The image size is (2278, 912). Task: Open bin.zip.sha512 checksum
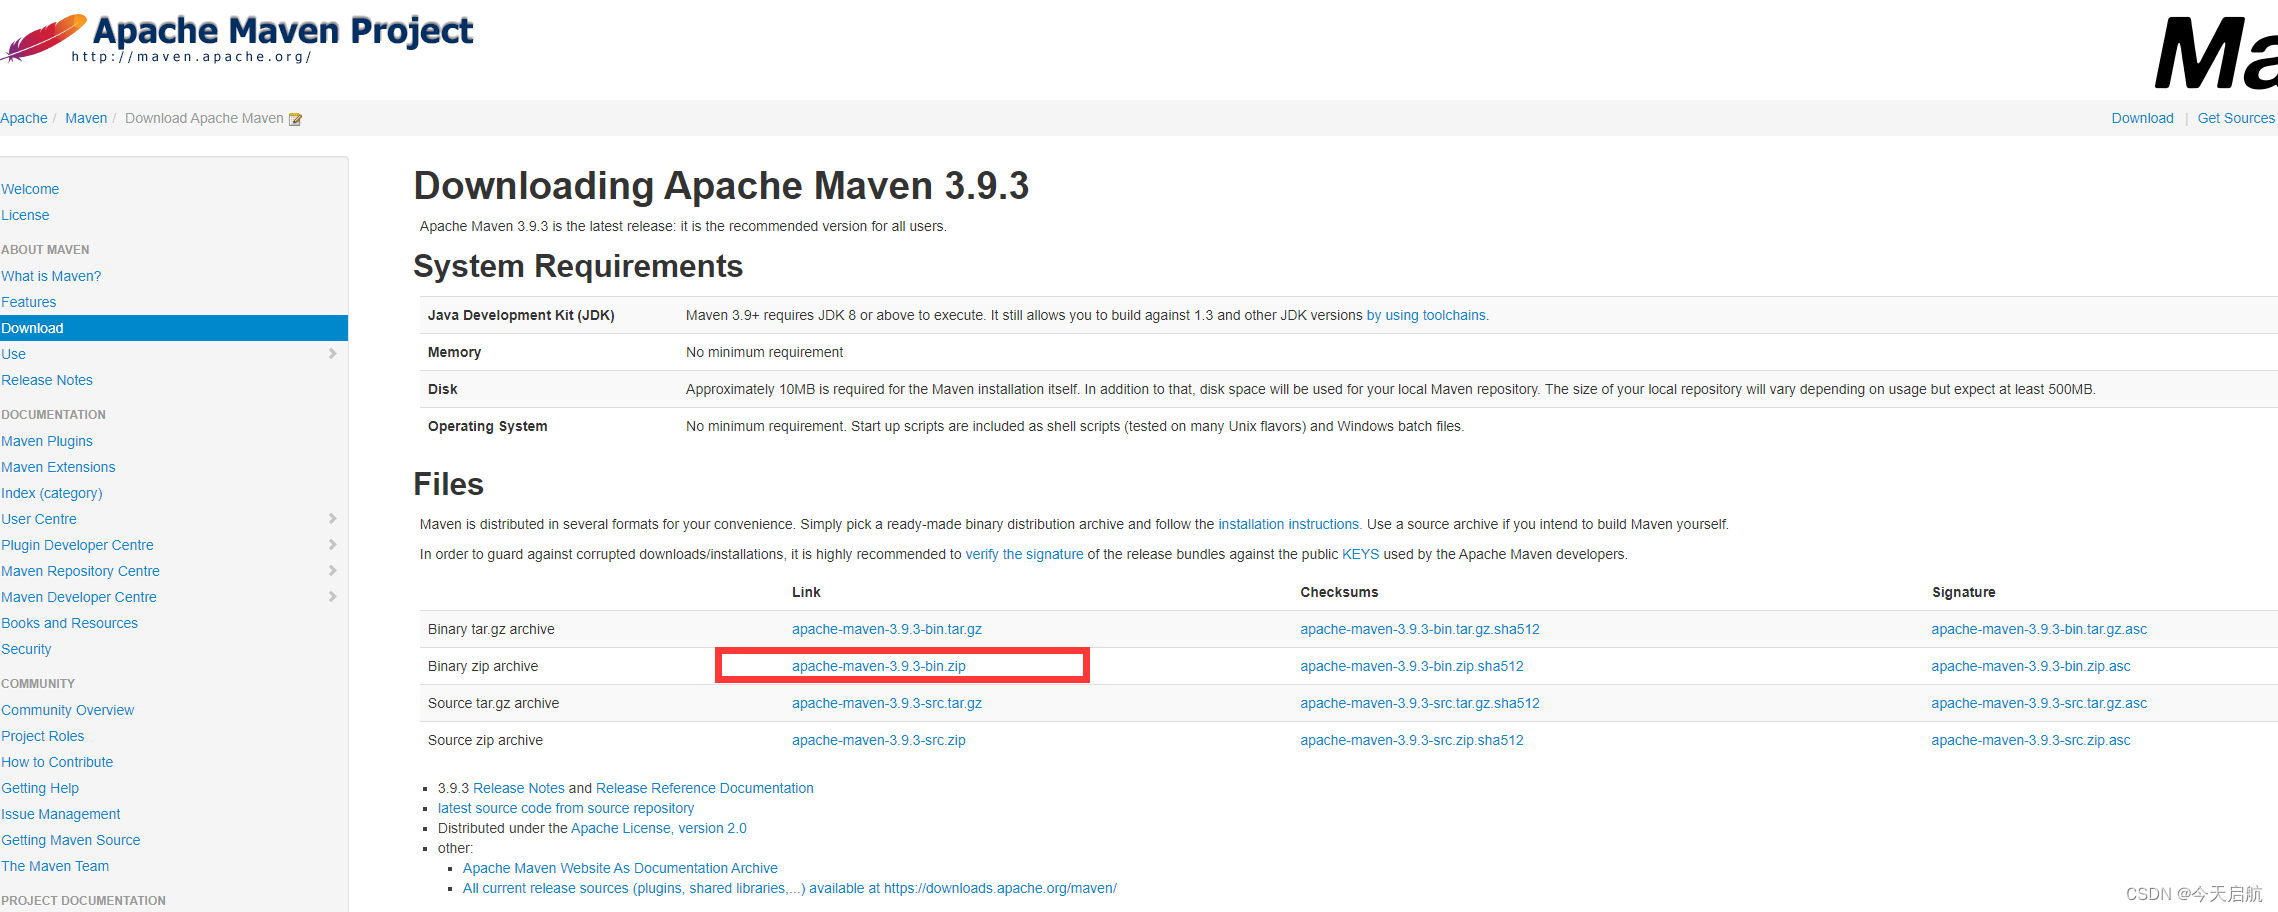click(x=1412, y=666)
